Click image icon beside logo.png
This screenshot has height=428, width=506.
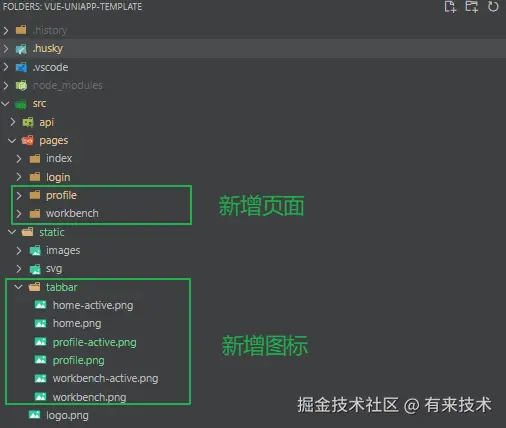coord(34,415)
